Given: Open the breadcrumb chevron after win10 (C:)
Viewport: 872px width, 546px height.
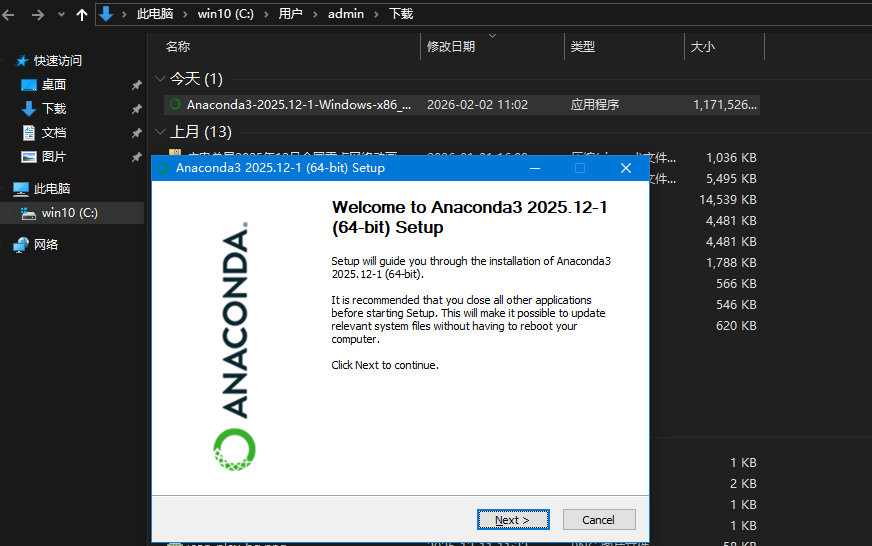Looking at the screenshot, I should 266,14.
